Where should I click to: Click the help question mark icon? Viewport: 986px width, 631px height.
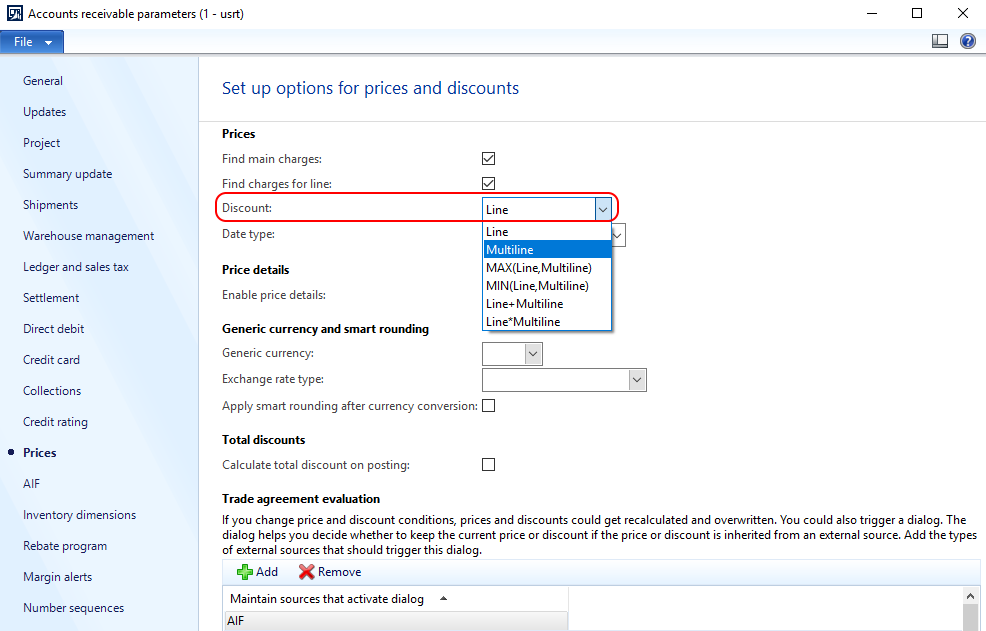(x=968, y=42)
